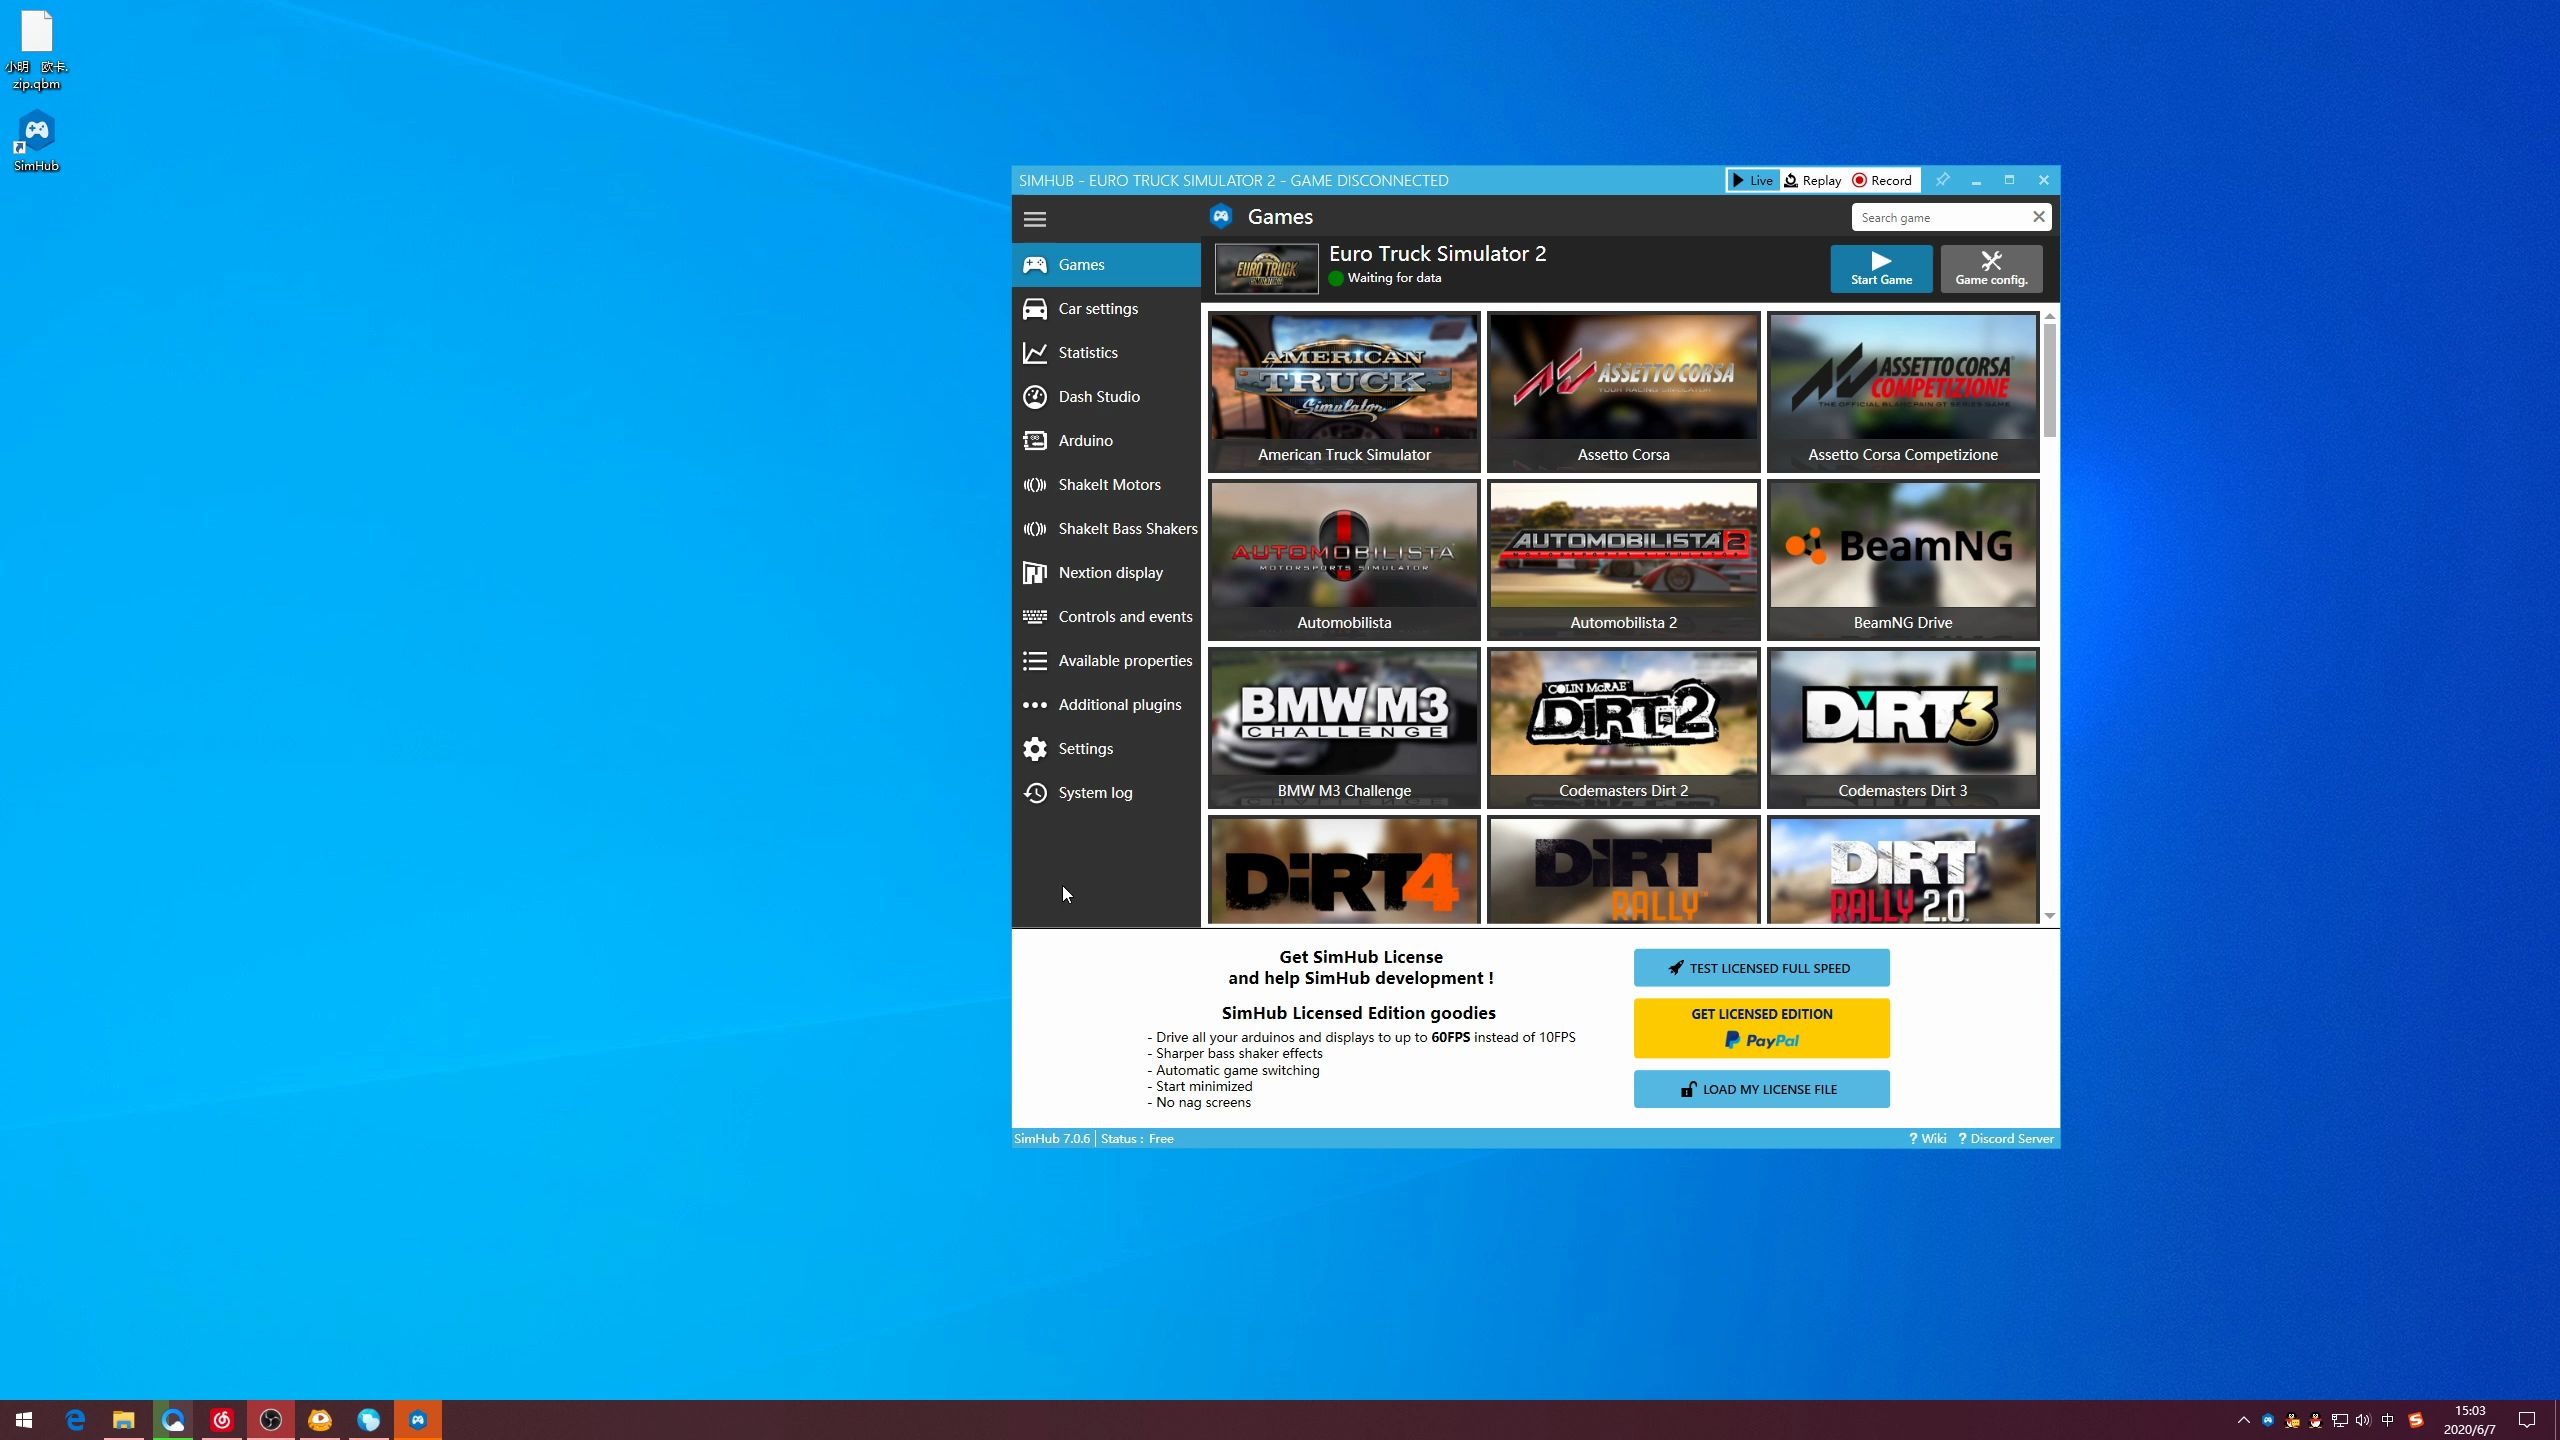Clear the game search box
Image resolution: width=2560 pixels, height=1440 pixels.
(x=2038, y=217)
